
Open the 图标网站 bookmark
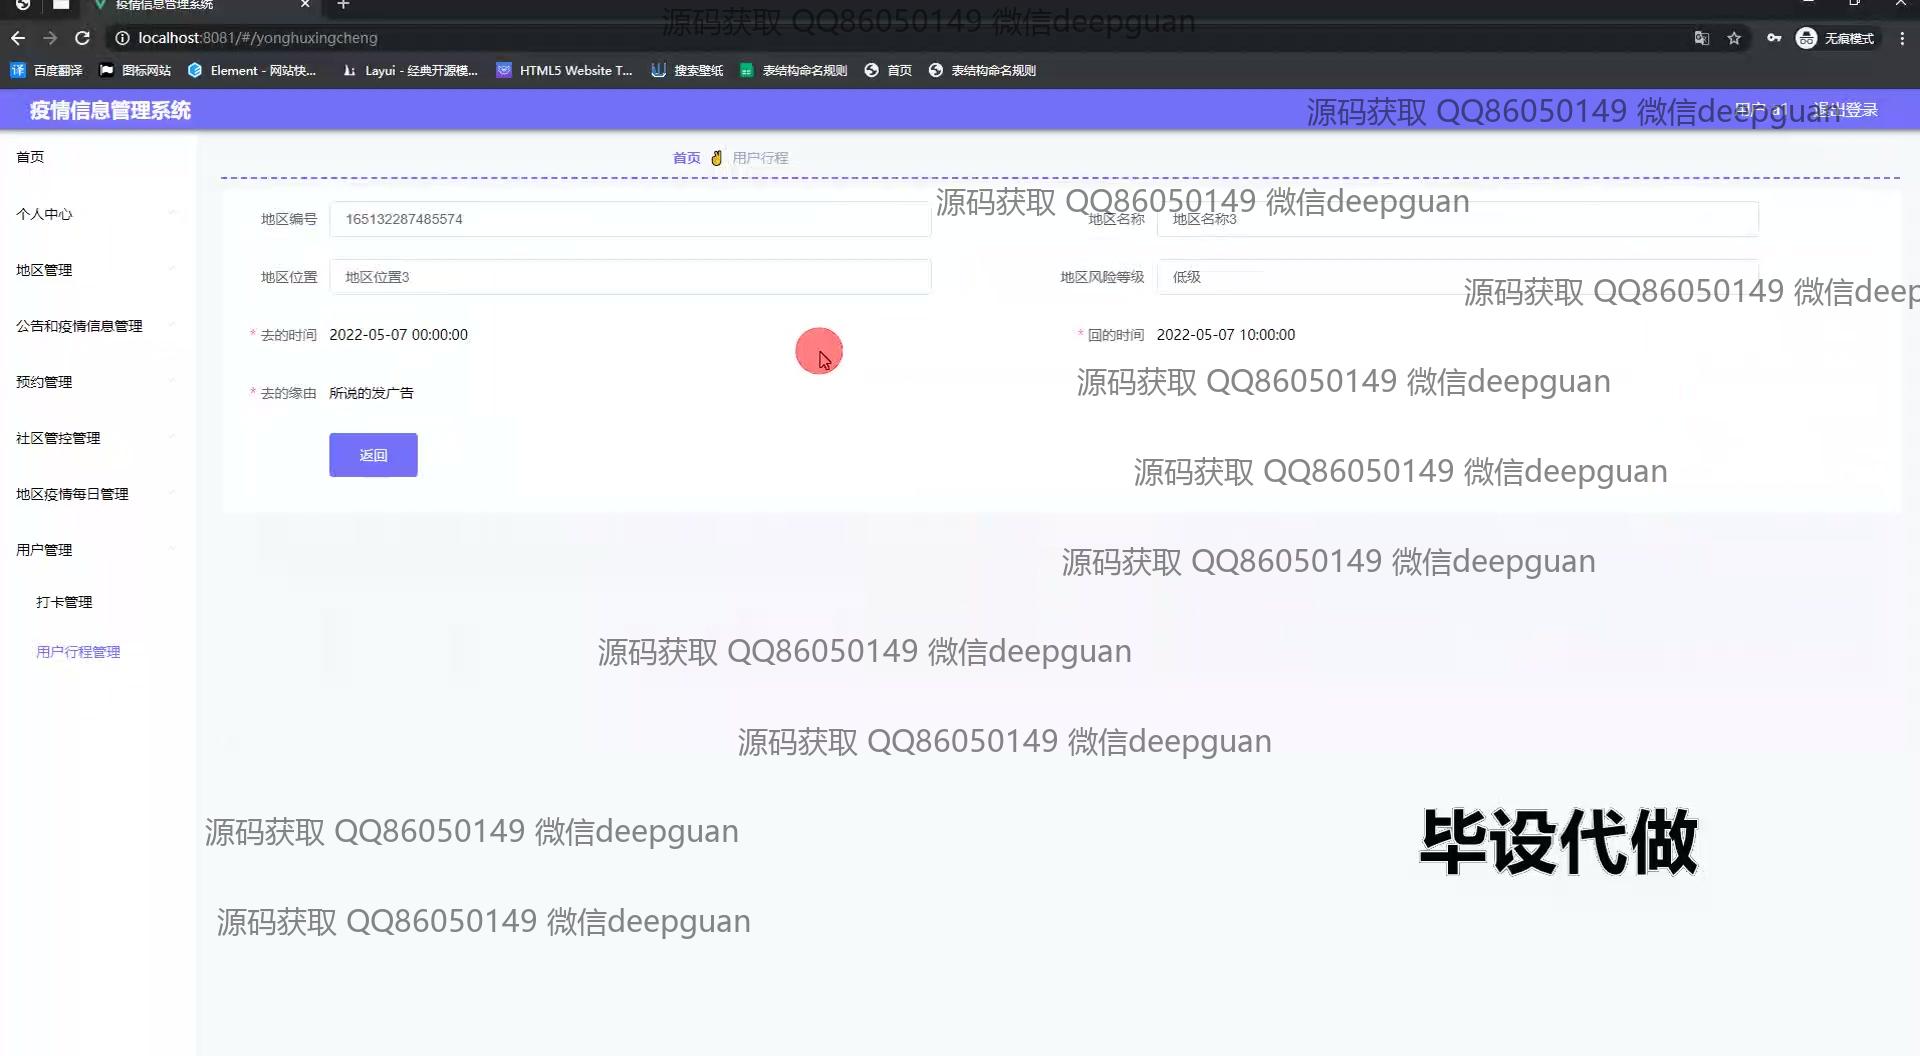click(x=135, y=70)
